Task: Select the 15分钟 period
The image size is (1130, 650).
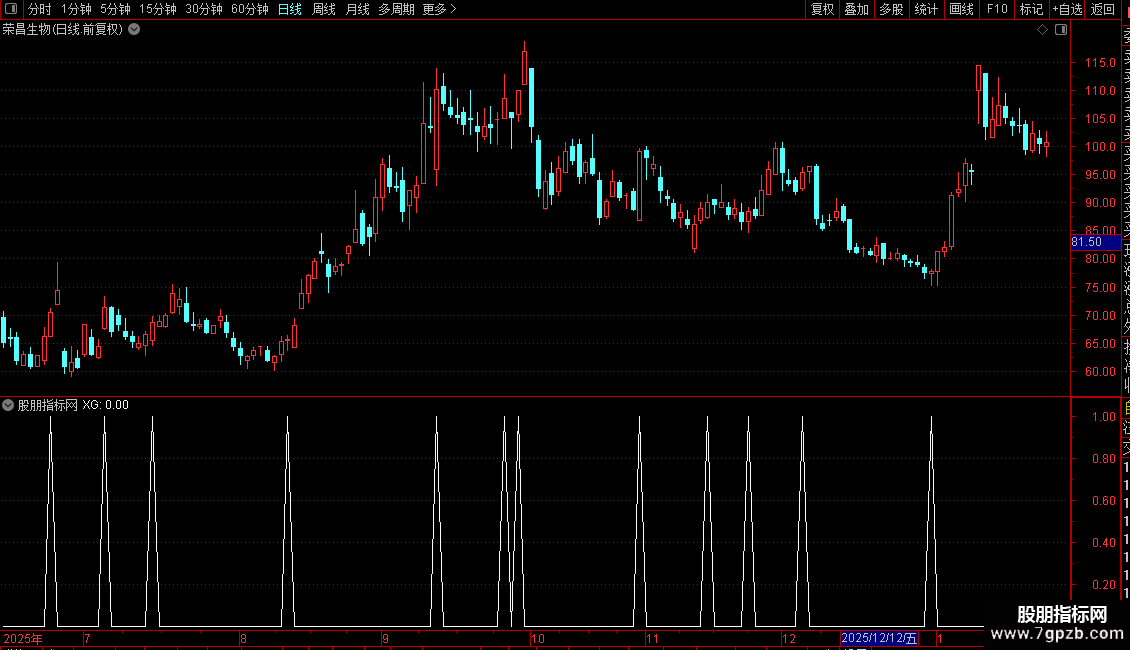Action: coord(158,9)
